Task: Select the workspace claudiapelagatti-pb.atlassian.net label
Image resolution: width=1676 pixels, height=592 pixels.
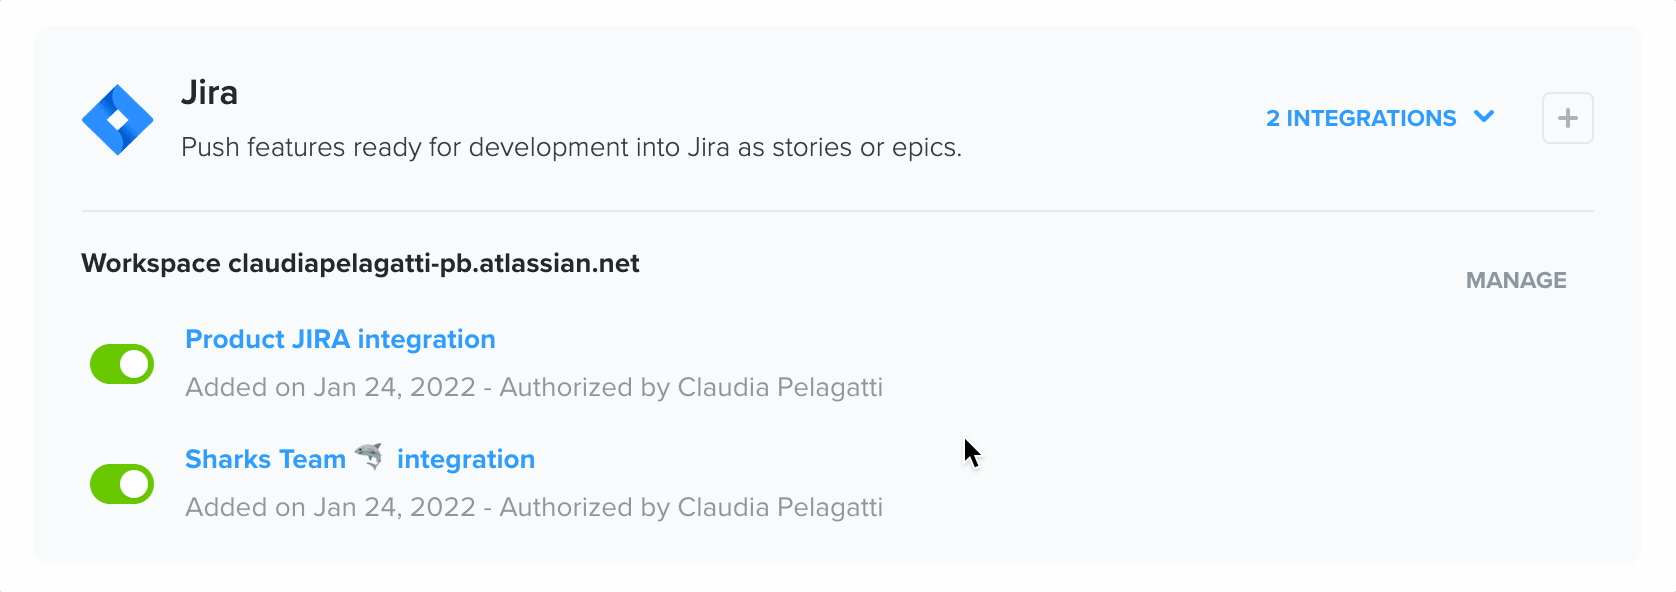Action: pos(360,264)
